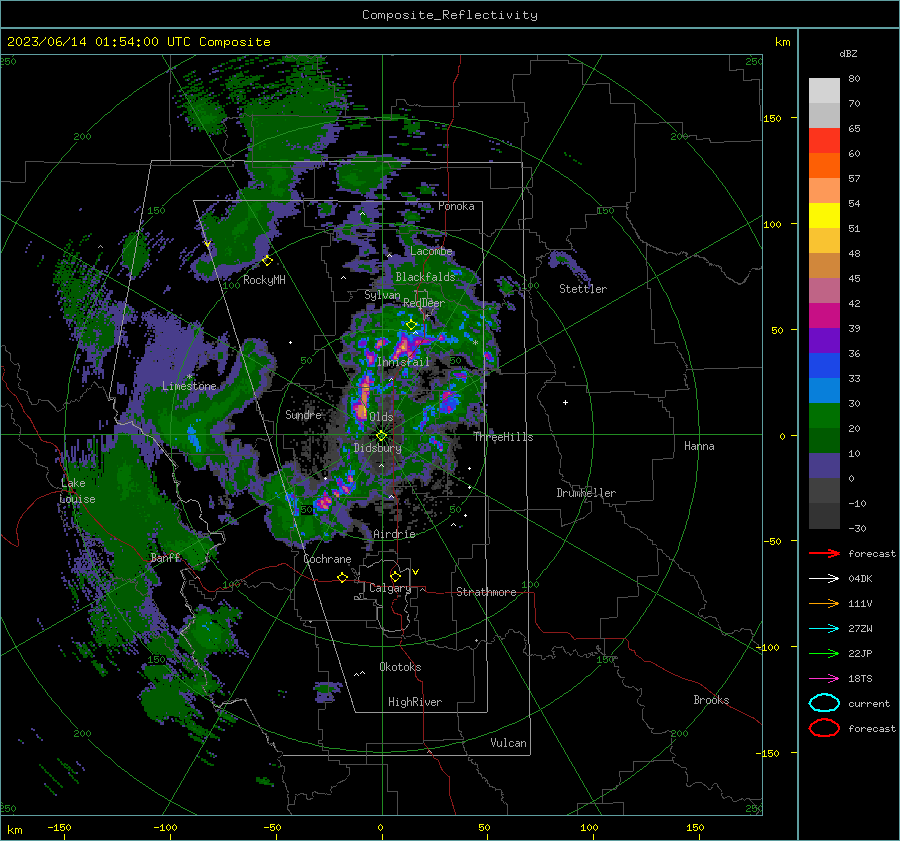Screen dimensions: 900x841
Task: Click the Strathmore label
Action: point(486,592)
